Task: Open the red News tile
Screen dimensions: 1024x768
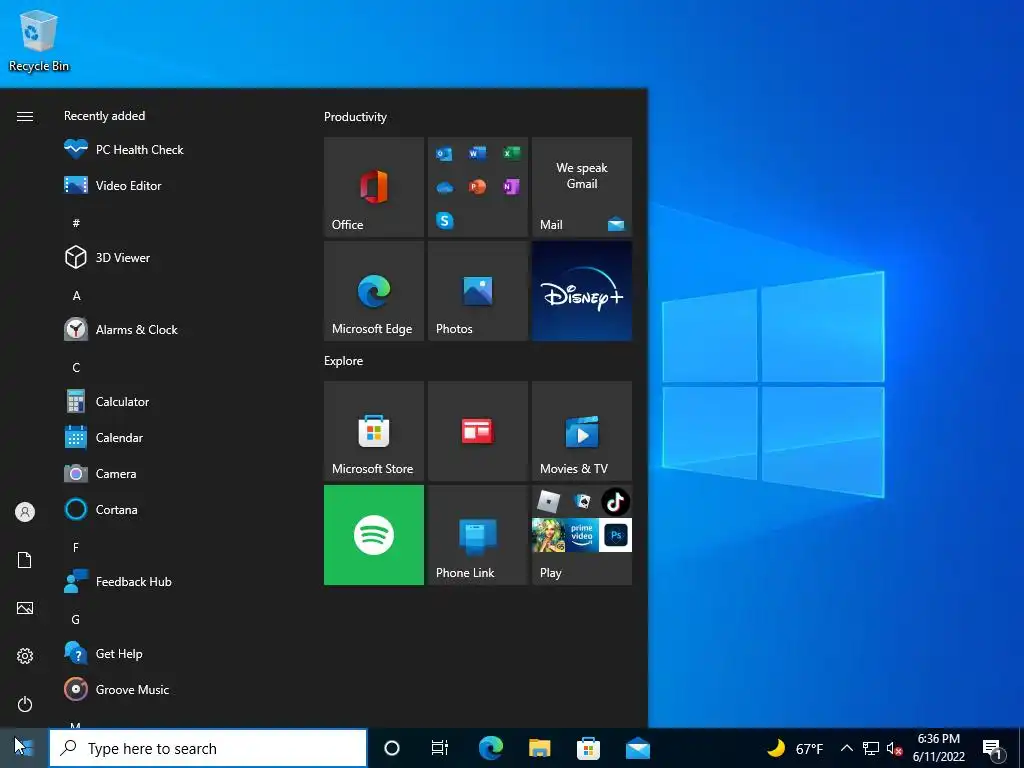Action: click(478, 431)
